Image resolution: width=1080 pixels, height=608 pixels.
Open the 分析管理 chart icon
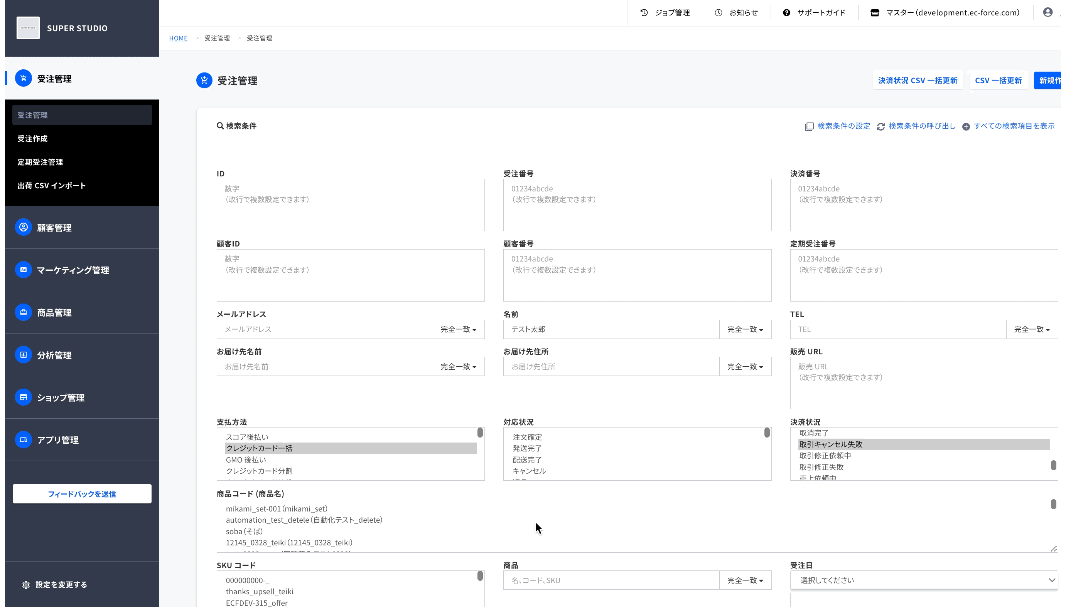click(23, 355)
